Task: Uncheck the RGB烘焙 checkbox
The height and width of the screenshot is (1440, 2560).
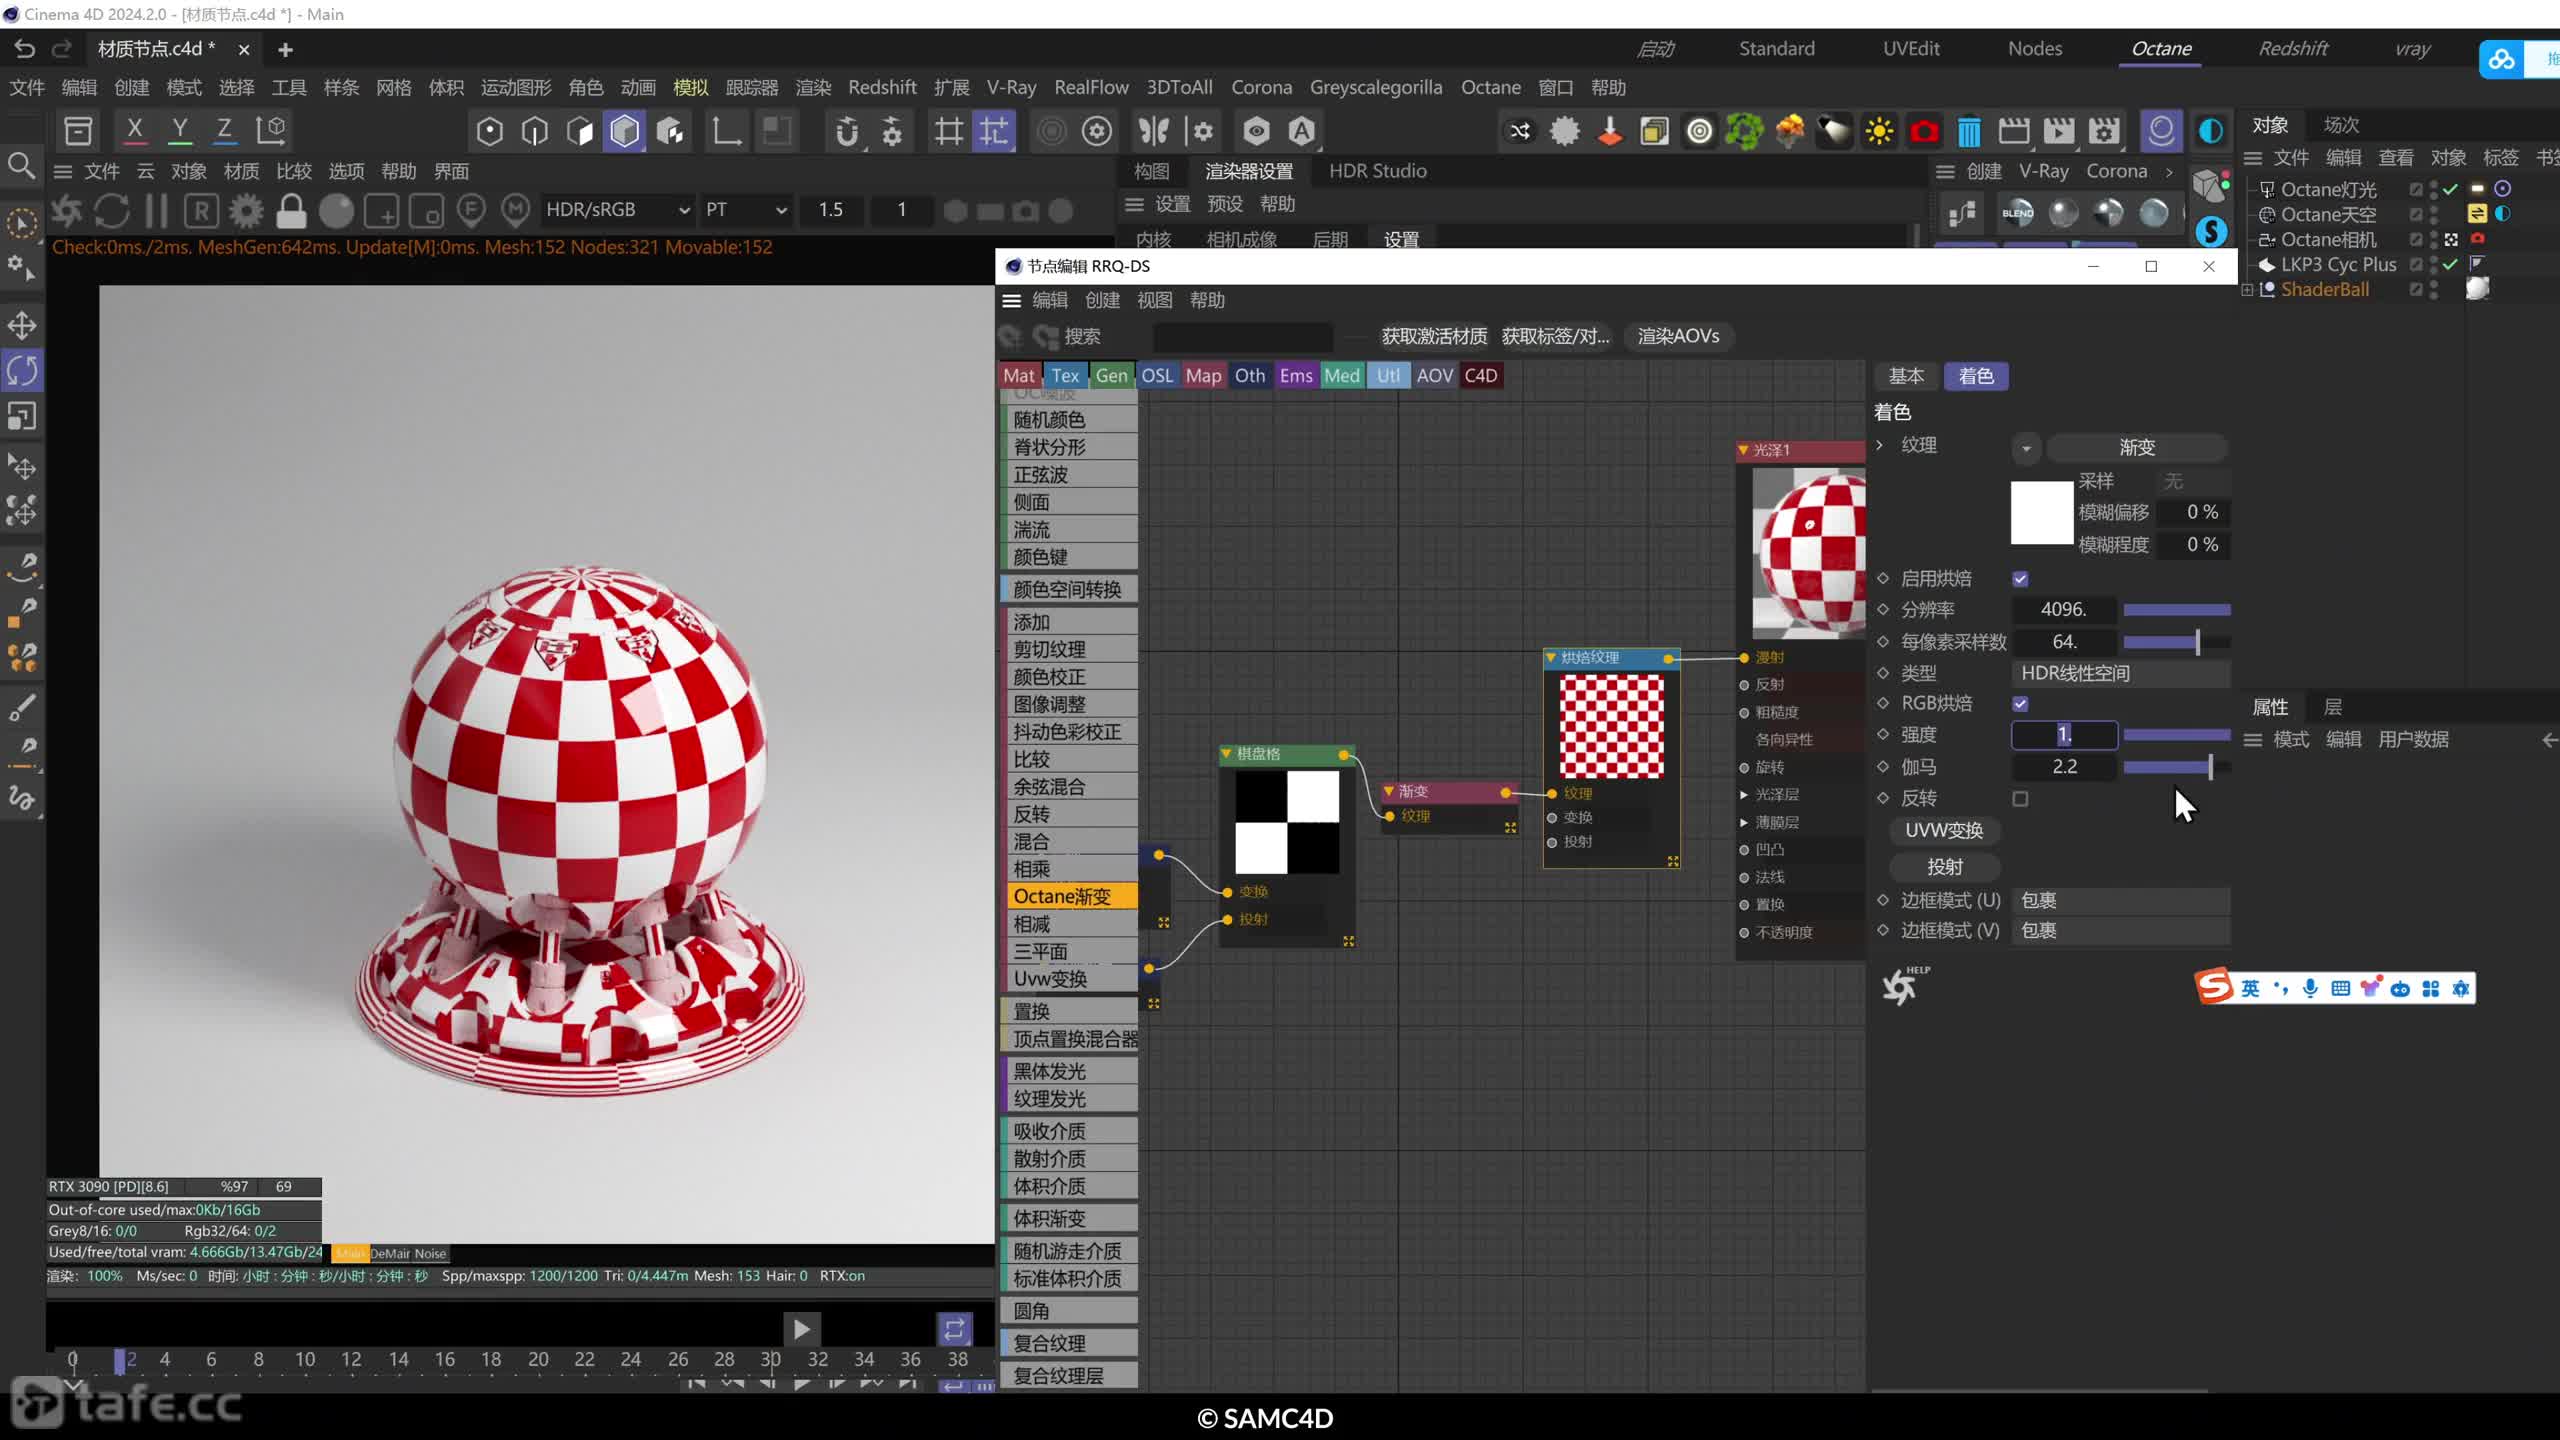Action: tap(2020, 704)
